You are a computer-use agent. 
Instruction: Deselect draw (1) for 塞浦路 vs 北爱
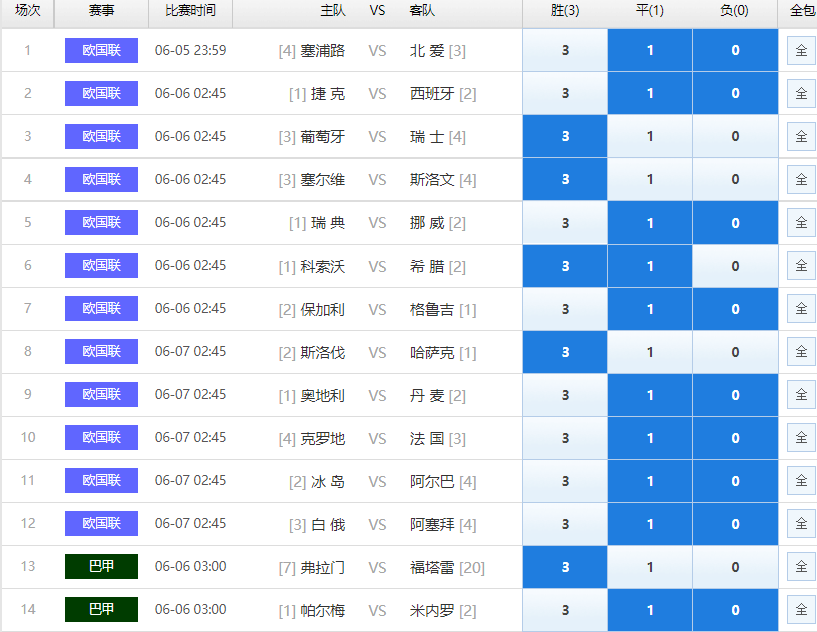650,50
